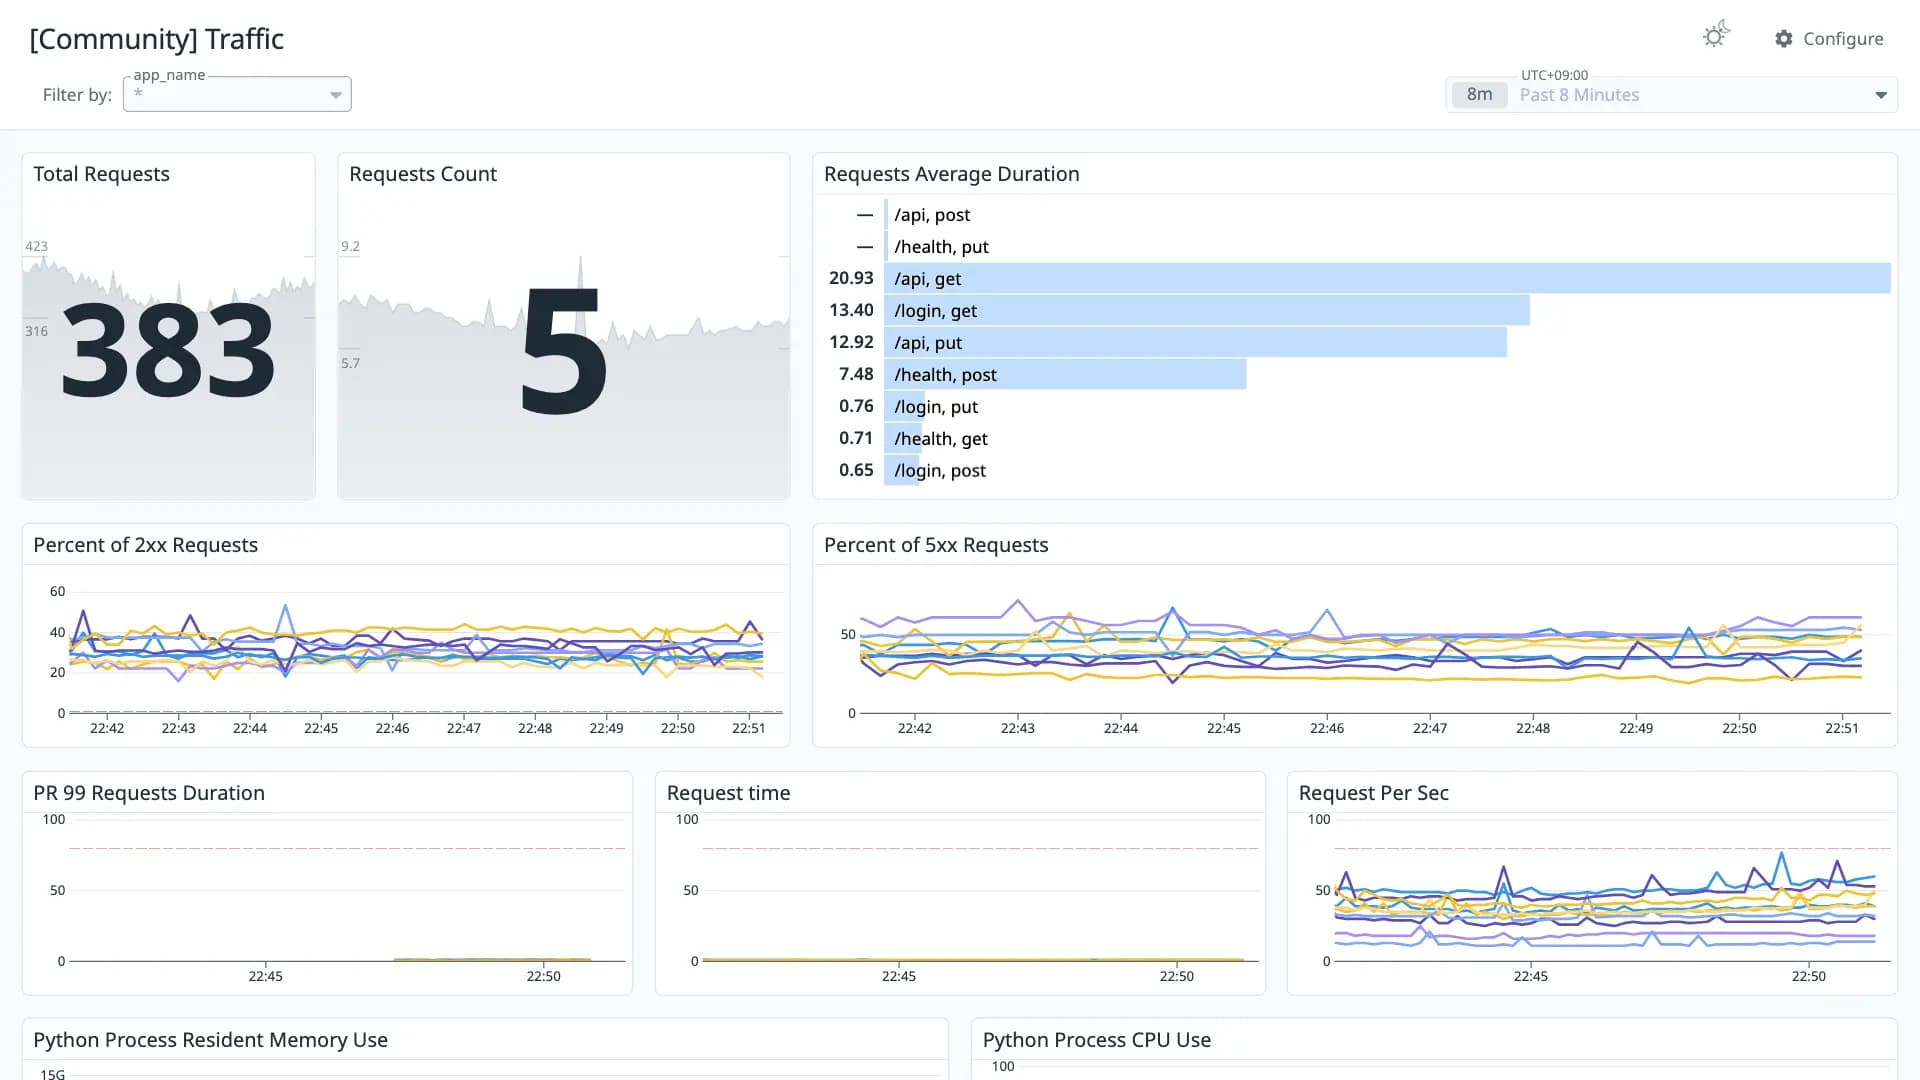Click the PR 99 Requests Duration title
The height and width of the screenshot is (1080, 1920).
pyautogui.click(x=149, y=793)
